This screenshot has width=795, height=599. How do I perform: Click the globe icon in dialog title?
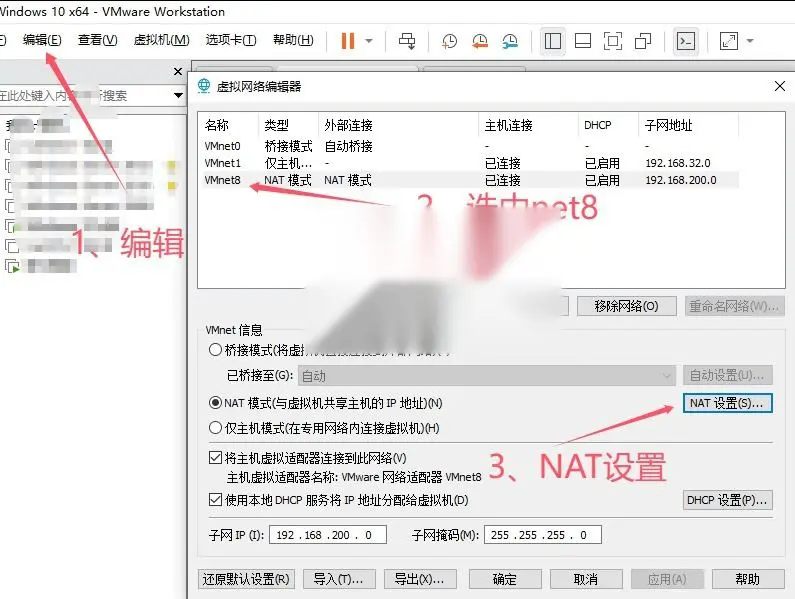[x=204, y=86]
